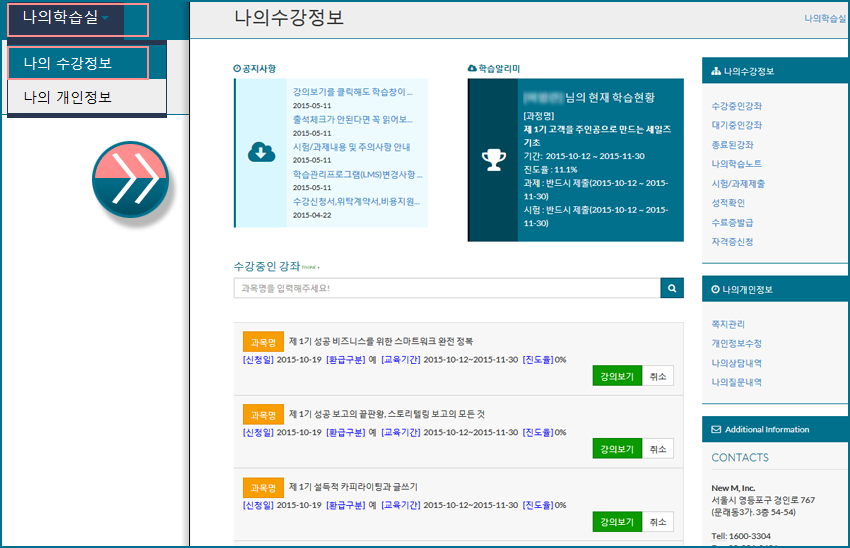Open 성적확인 link in sidebar

pyautogui.click(x=728, y=203)
